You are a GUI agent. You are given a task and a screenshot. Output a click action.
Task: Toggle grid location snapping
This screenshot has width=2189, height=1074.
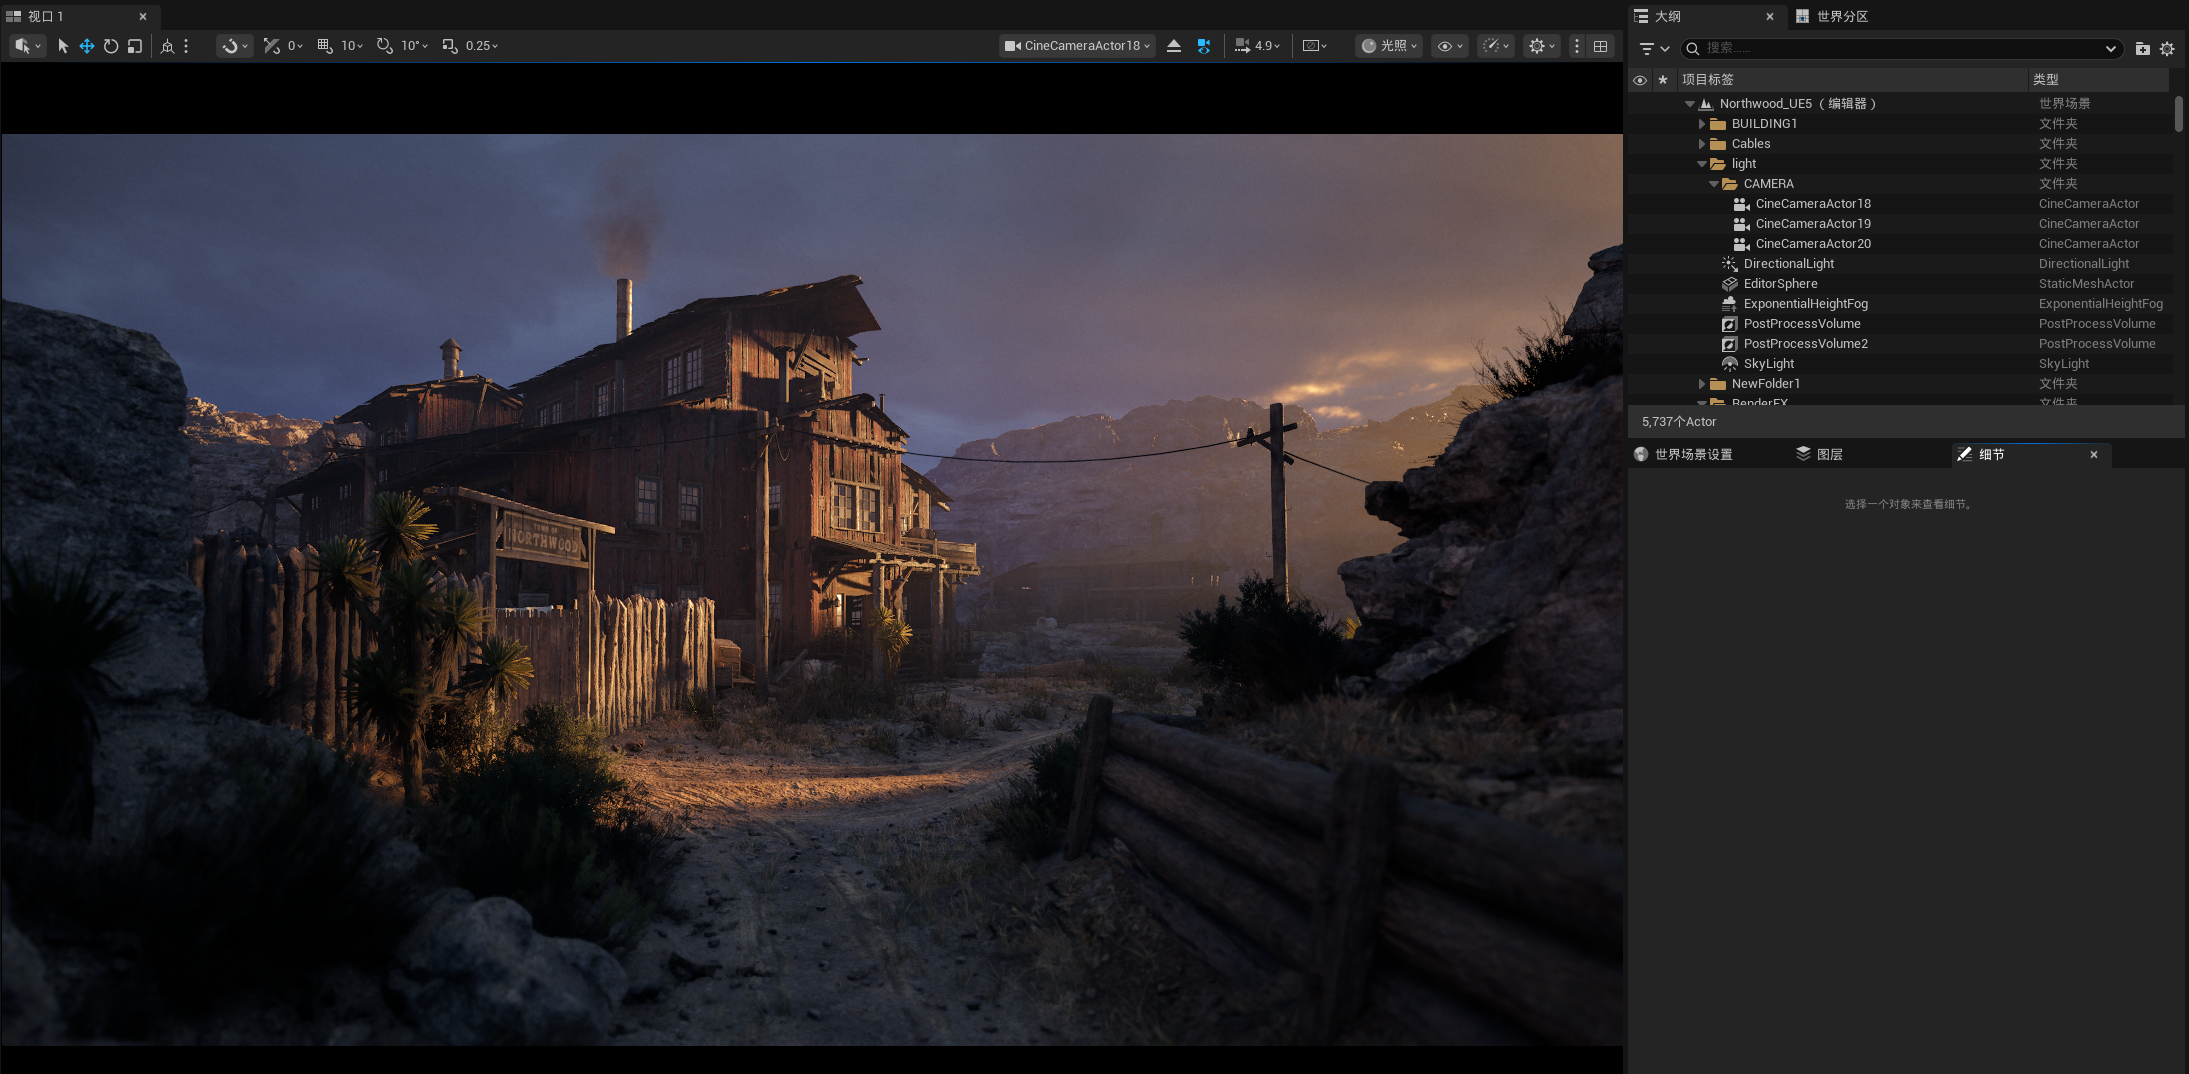(325, 46)
